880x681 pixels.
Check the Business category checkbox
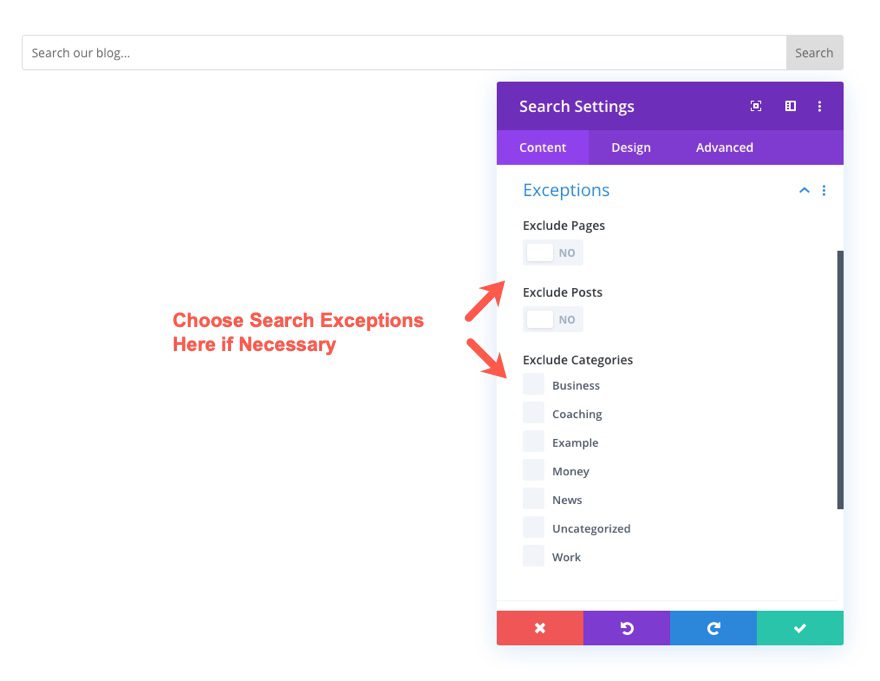(x=533, y=384)
